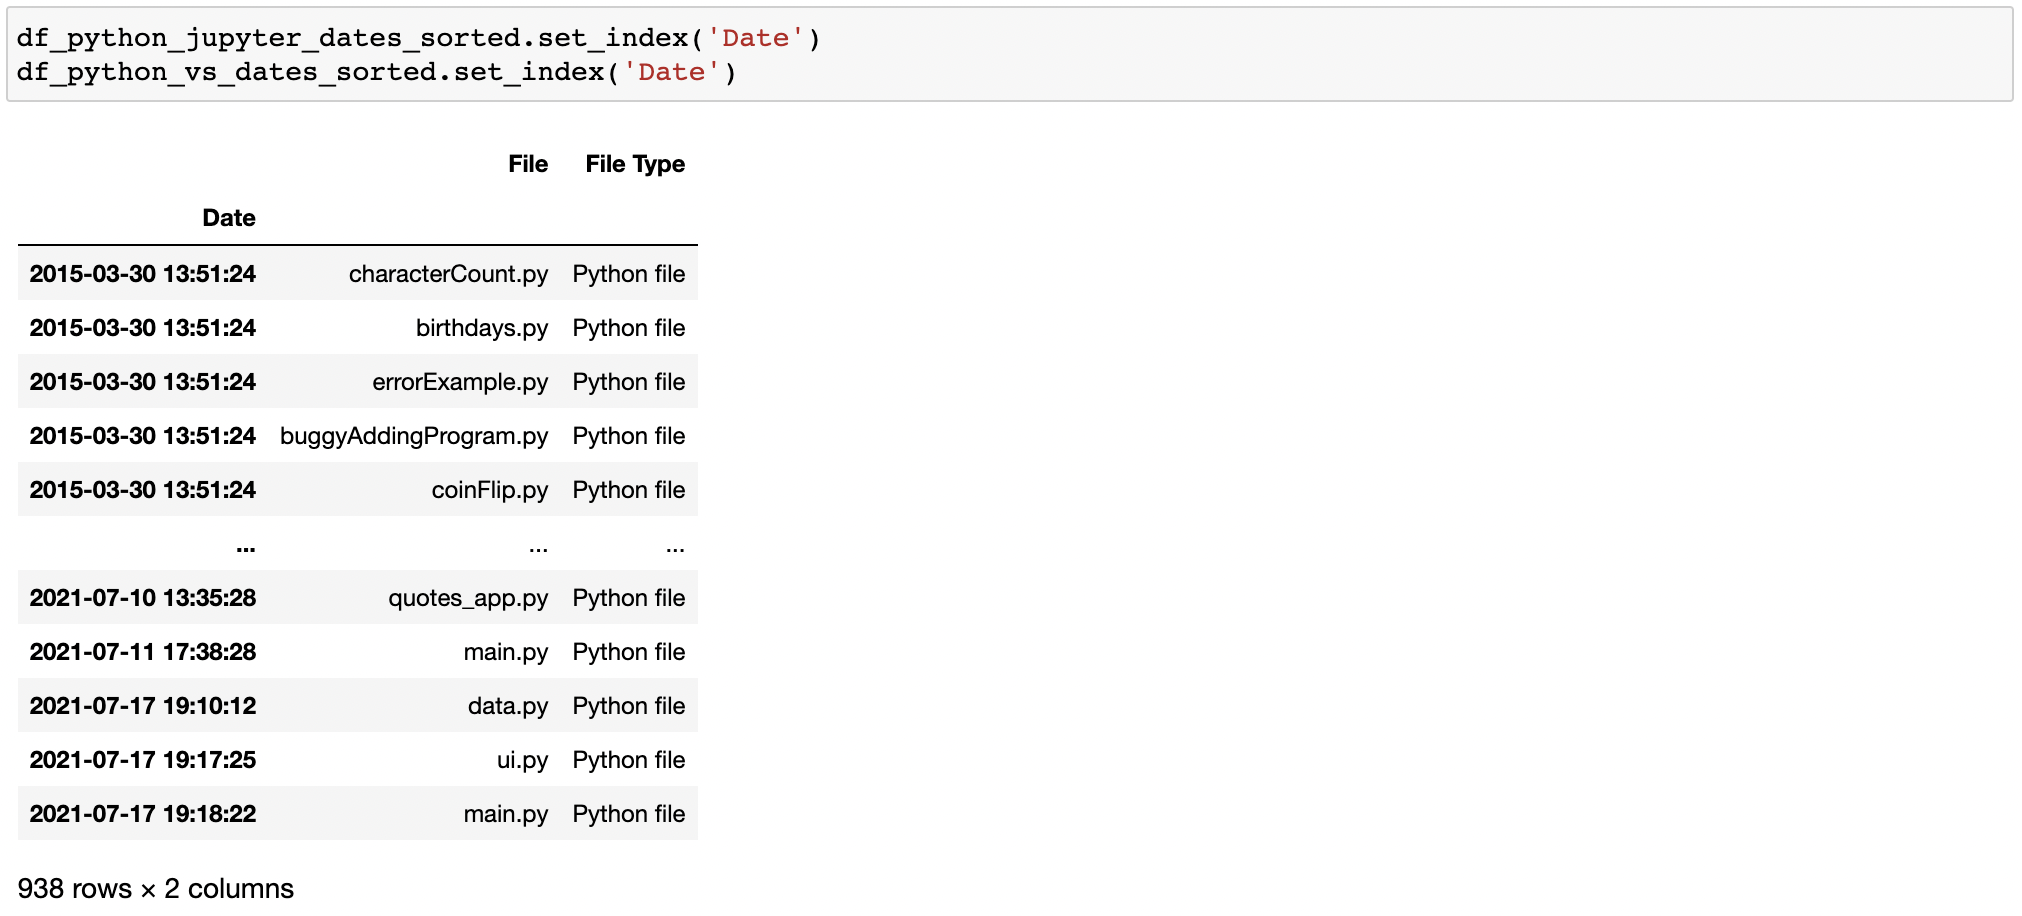Place the cursor in the df_python_jupyter_dates_sorted line
This screenshot has height=916, width=2022.
(419, 38)
